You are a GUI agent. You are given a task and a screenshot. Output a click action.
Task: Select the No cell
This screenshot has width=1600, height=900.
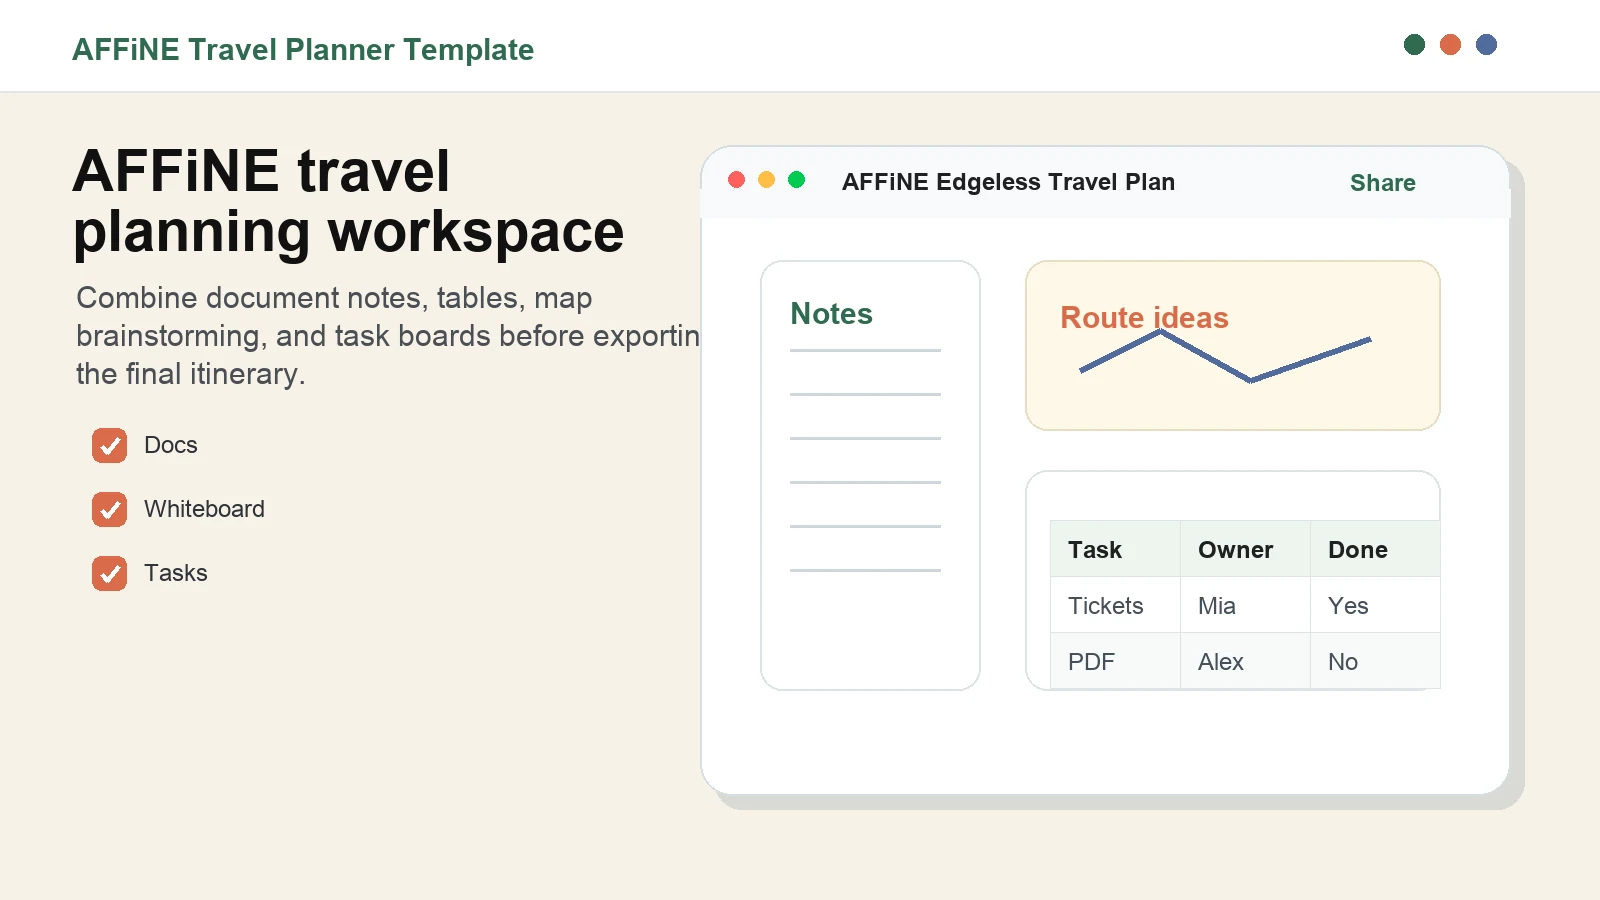pos(1375,661)
